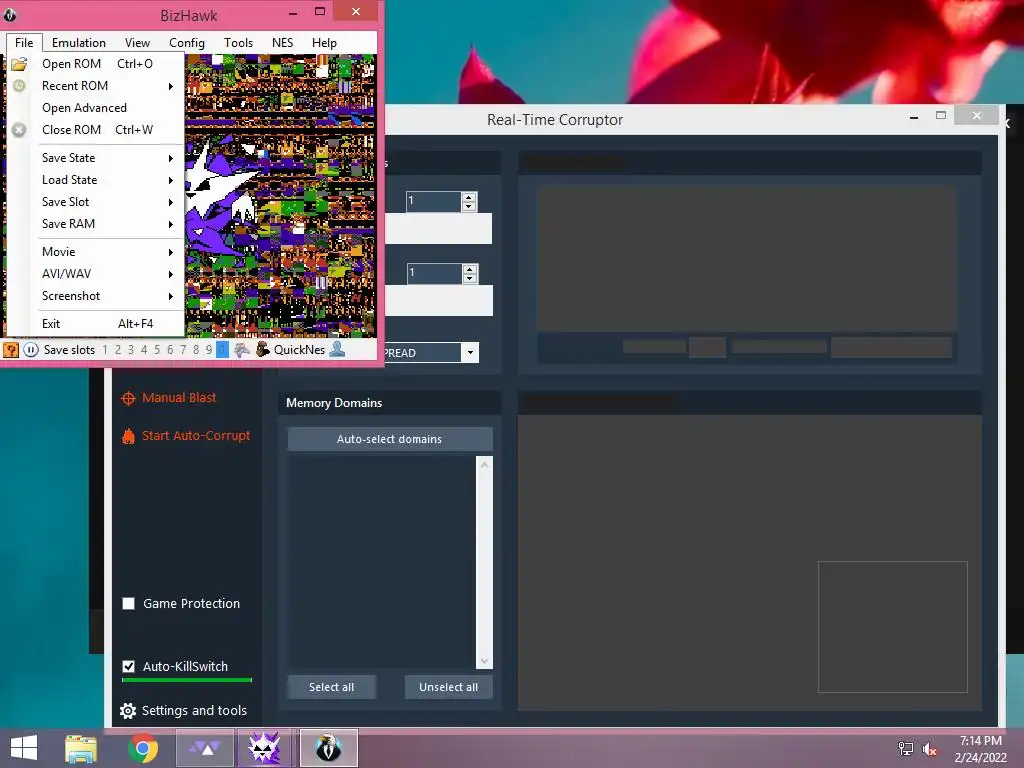Open the dropdown ending in READ
The width and height of the screenshot is (1024, 768).
click(x=470, y=353)
